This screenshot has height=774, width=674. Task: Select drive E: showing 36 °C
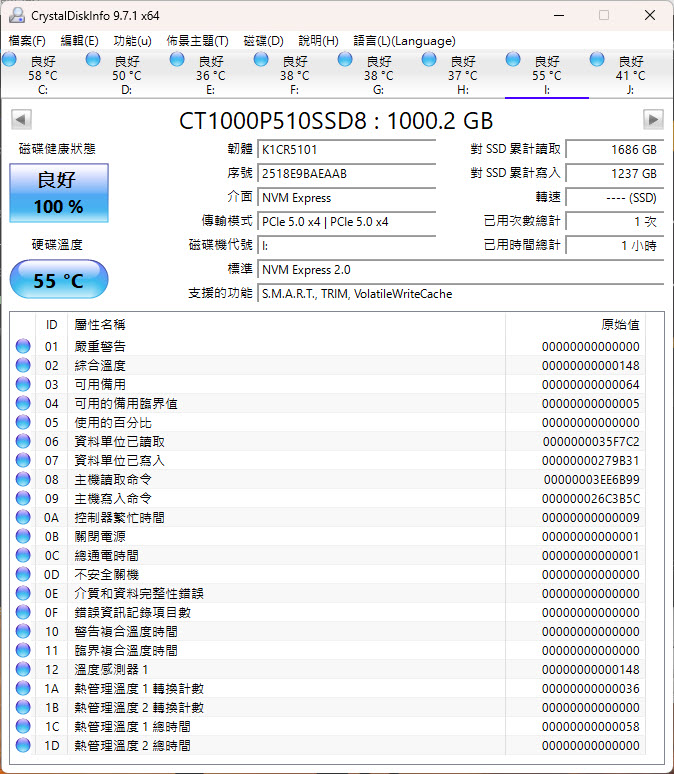210,75
